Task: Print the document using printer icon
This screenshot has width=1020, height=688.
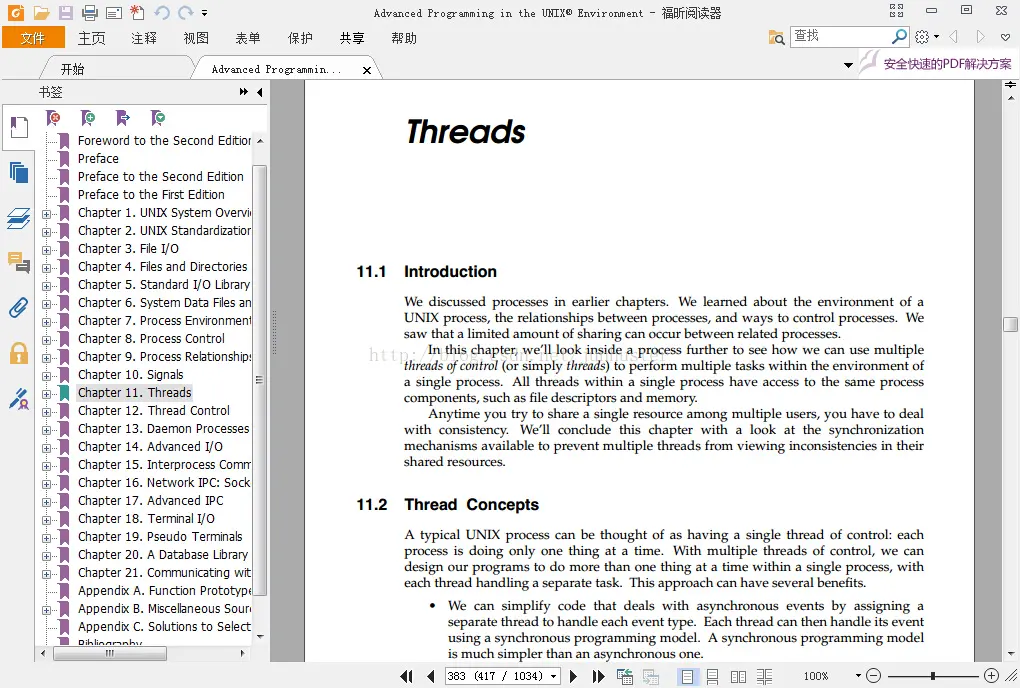Action: (x=90, y=12)
